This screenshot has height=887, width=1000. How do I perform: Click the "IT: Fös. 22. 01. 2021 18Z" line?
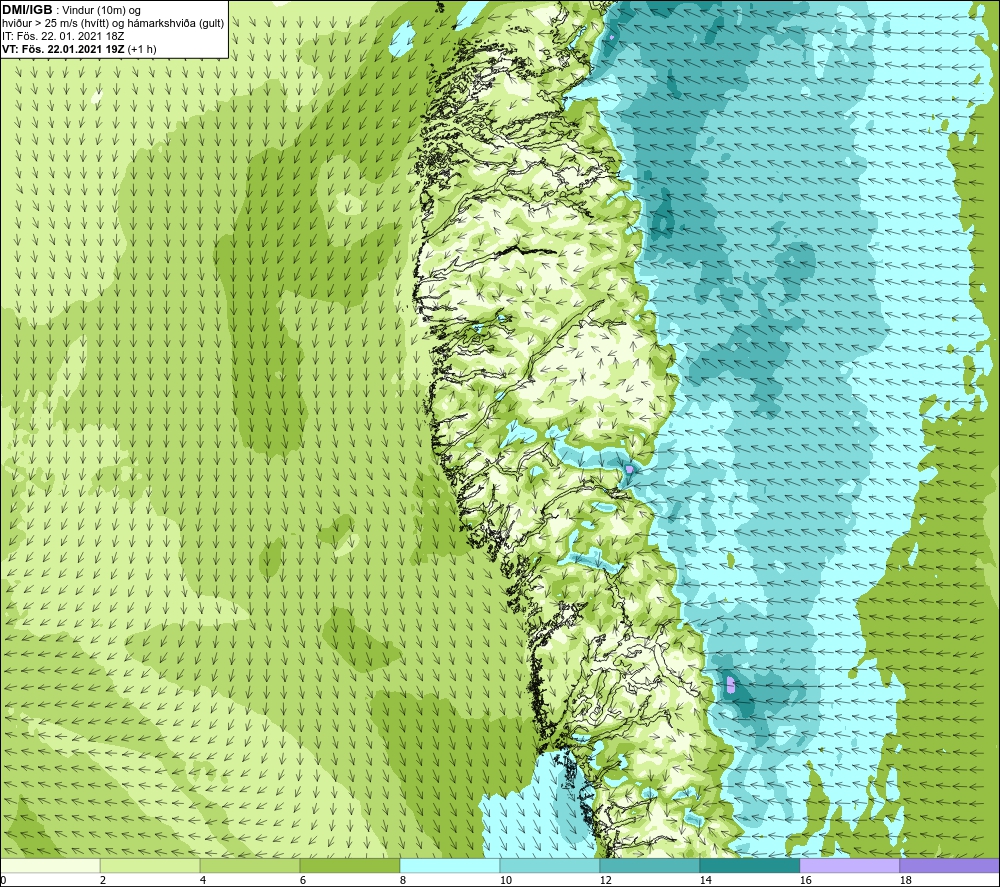click(x=63, y=36)
